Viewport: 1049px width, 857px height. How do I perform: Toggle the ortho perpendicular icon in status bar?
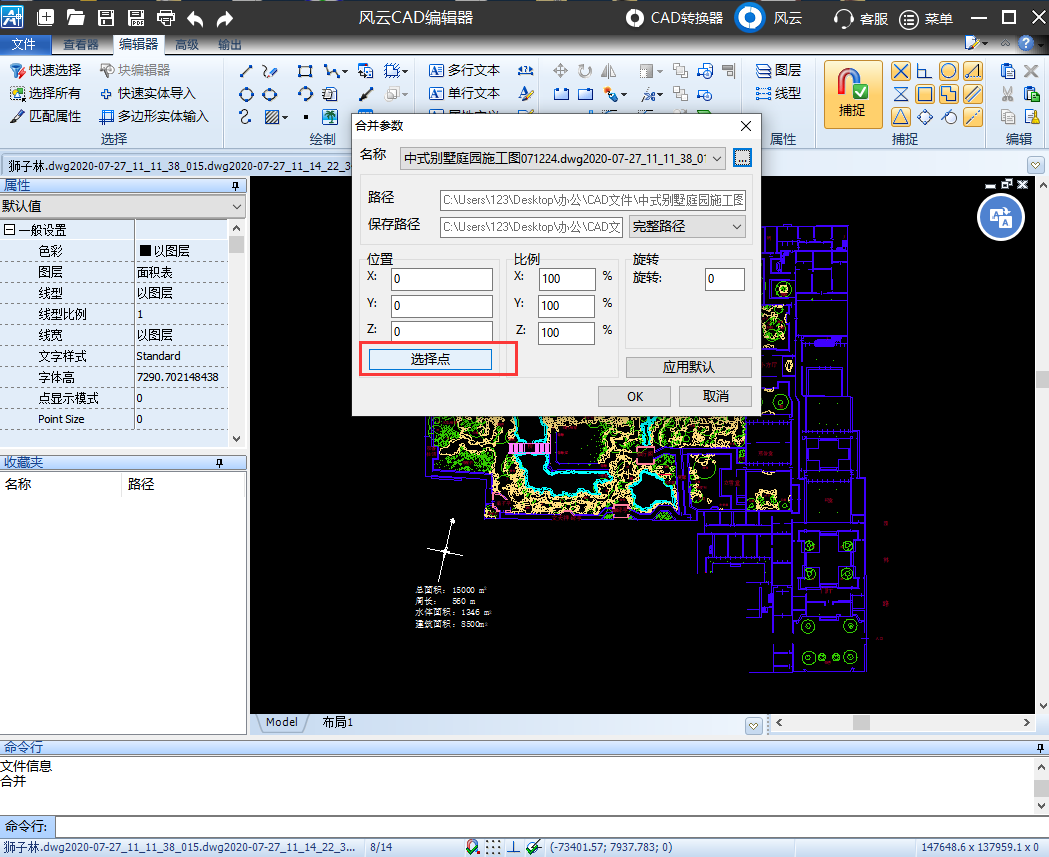(x=513, y=847)
